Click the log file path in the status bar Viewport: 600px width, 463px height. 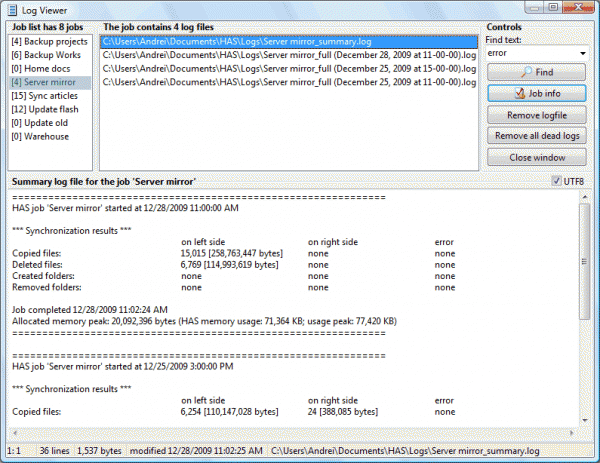click(x=405, y=451)
